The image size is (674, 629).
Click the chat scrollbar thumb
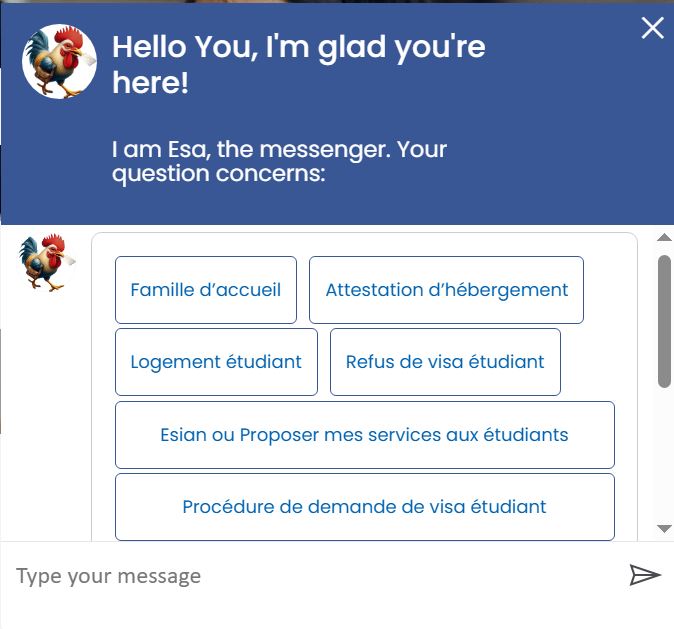pyautogui.click(x=664, y=321)
